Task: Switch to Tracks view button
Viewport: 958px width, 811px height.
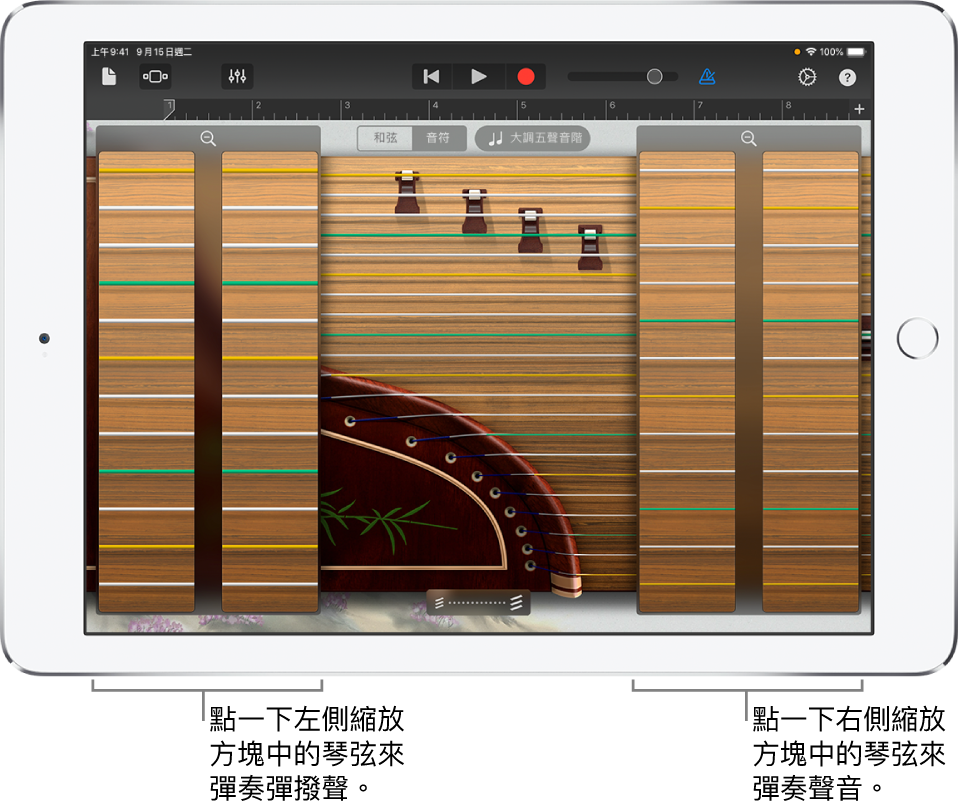Action: (x=155, y=77)
